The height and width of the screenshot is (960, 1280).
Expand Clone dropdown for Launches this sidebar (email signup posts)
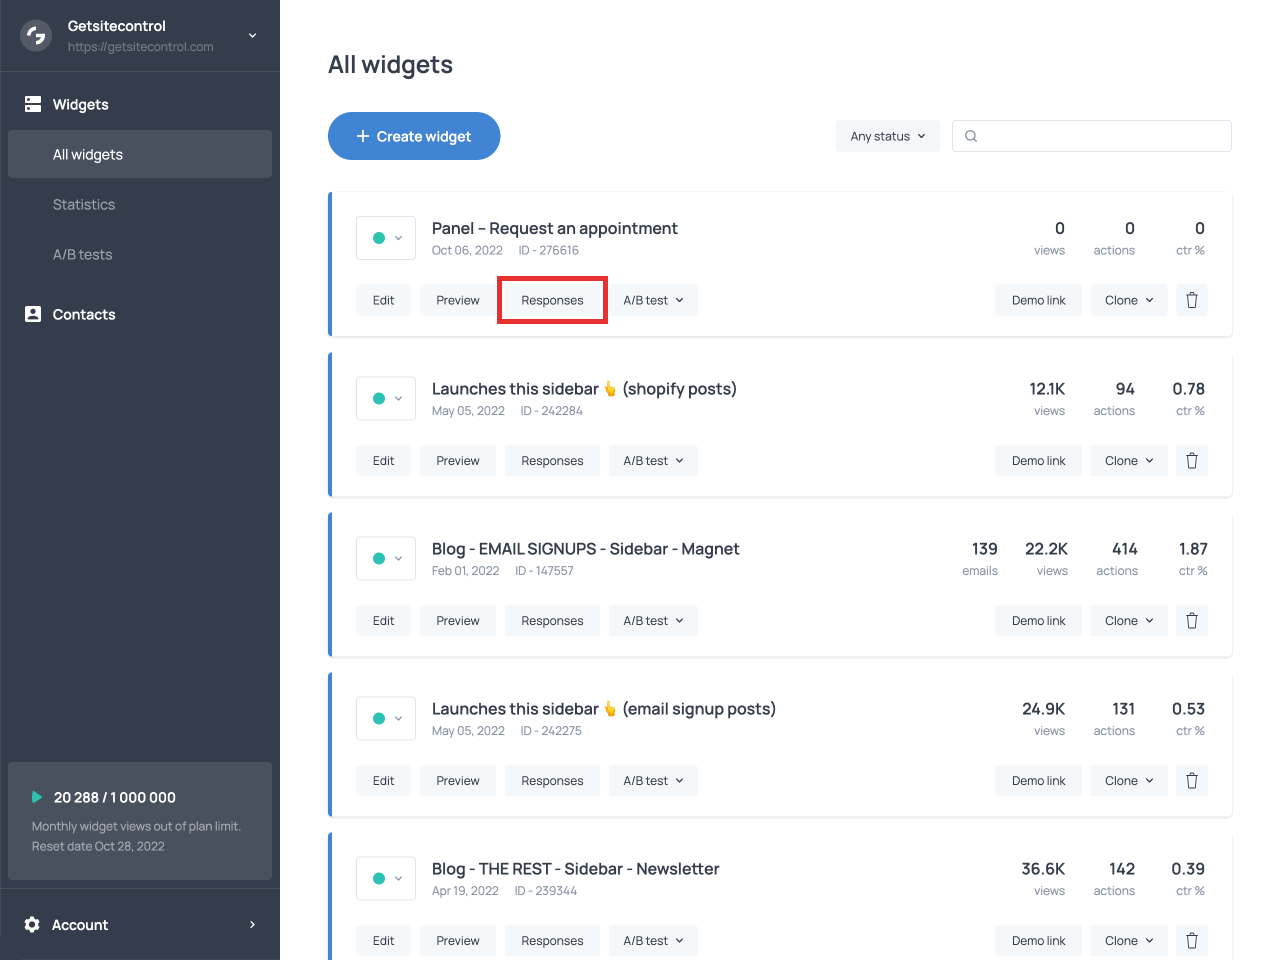1128,781
